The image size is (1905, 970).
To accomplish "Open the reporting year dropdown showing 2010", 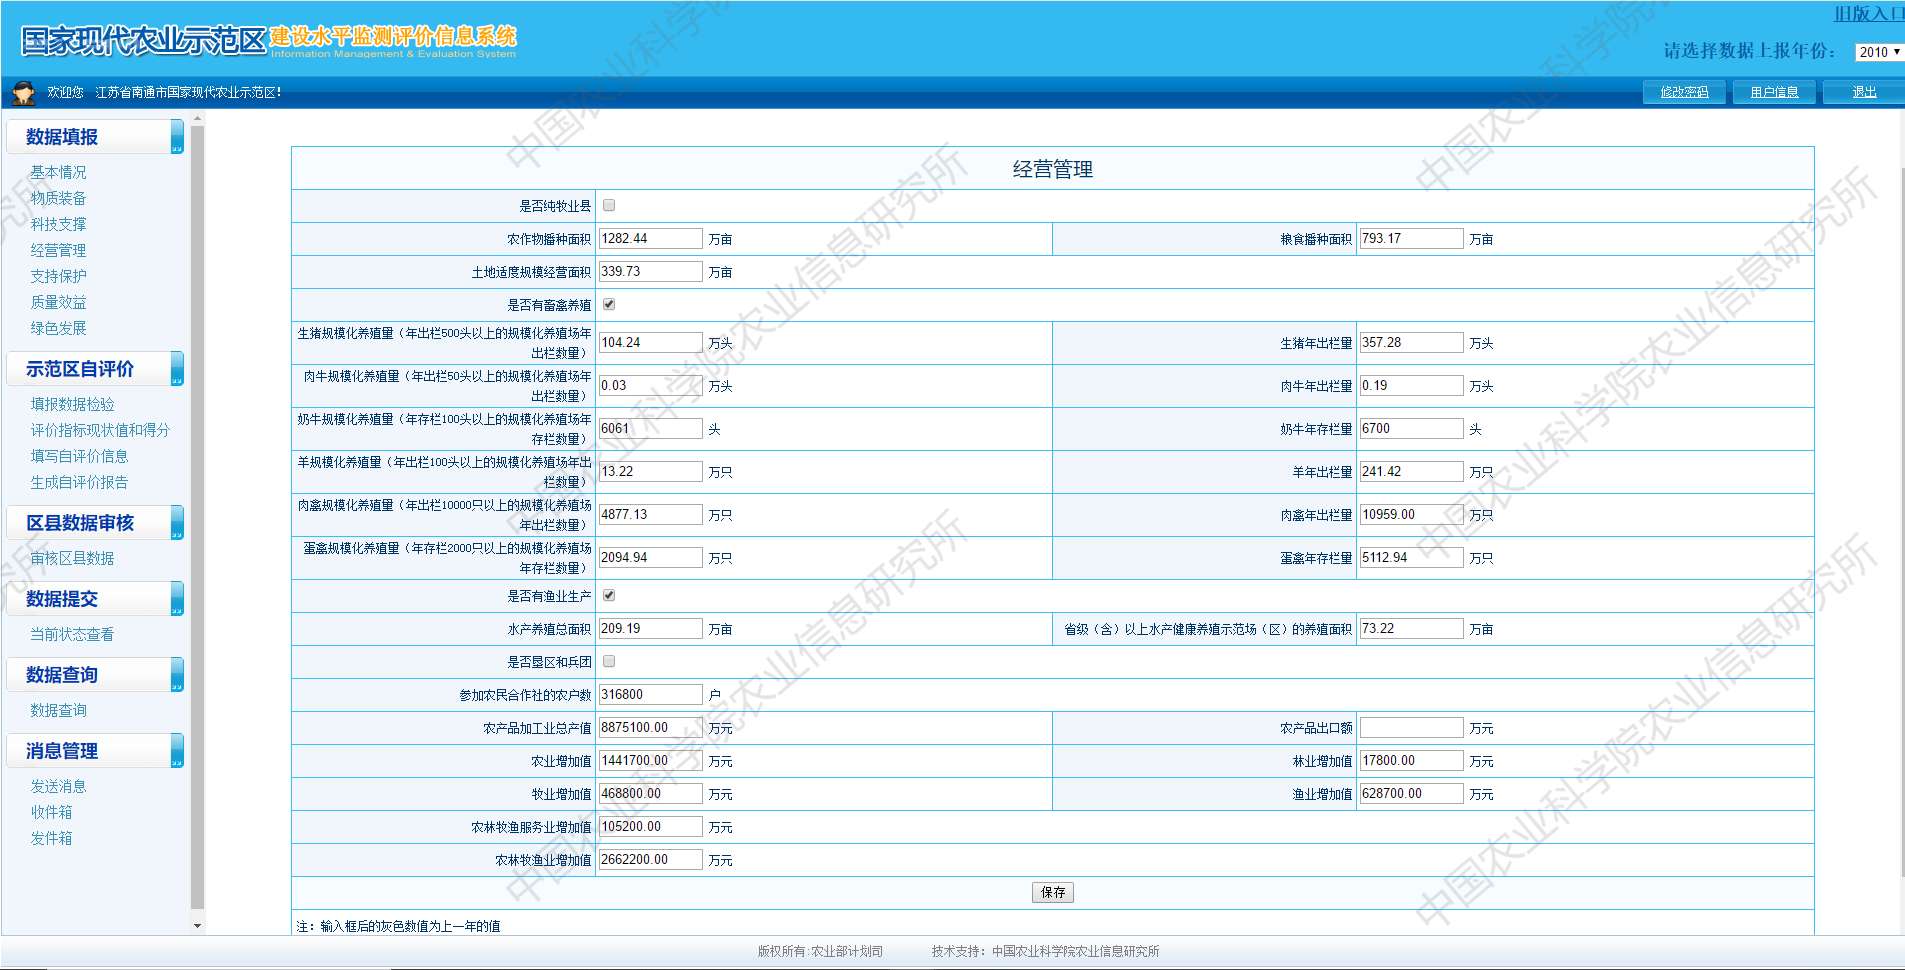I will pos(1879,52).
